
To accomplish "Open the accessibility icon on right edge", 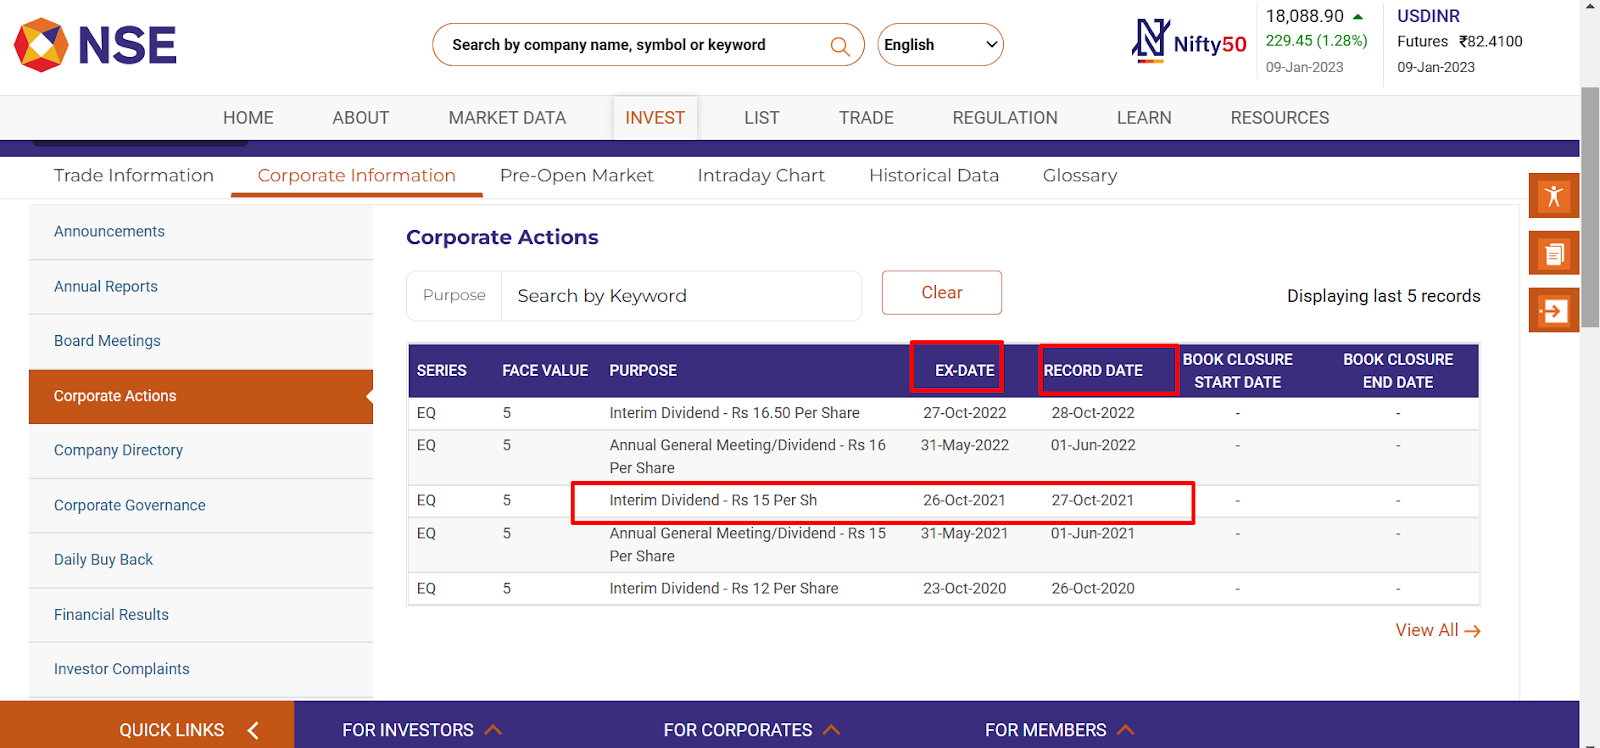I will pyautogui.click(x=1553, y=196).
